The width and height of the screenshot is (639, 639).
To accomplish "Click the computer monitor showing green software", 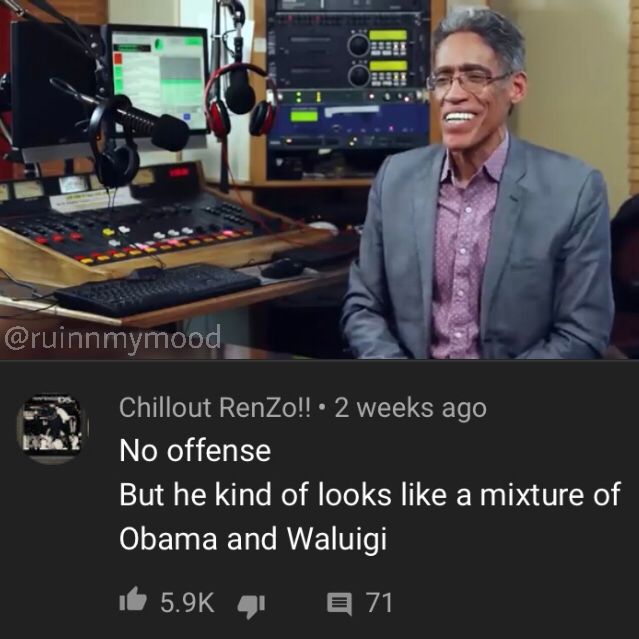I will point(158,78).
